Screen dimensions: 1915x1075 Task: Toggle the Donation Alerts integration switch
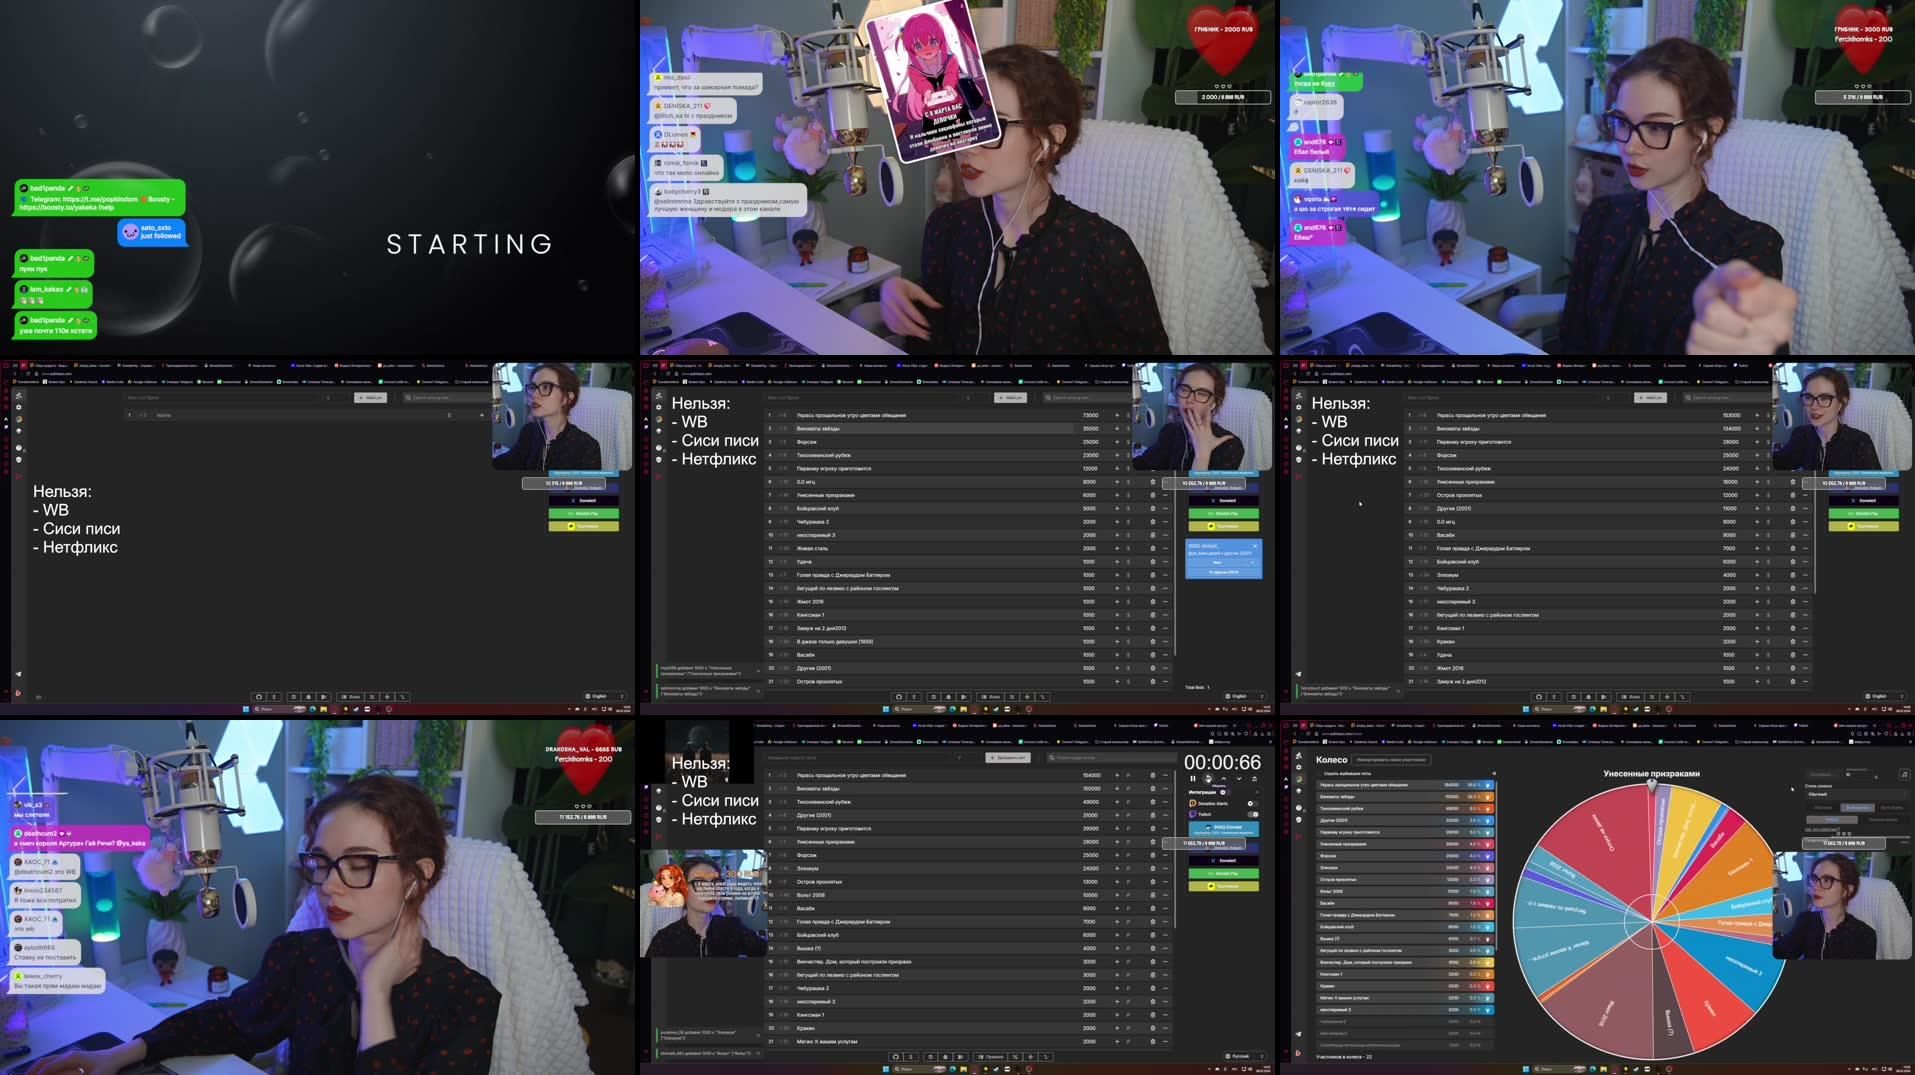click(1250, 803)
